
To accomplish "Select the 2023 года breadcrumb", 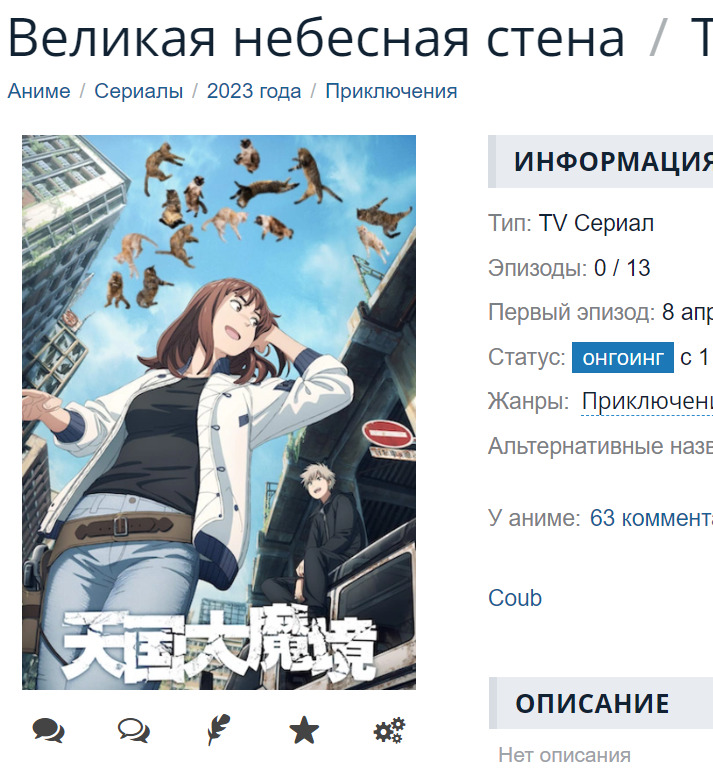I will [254, 91].
